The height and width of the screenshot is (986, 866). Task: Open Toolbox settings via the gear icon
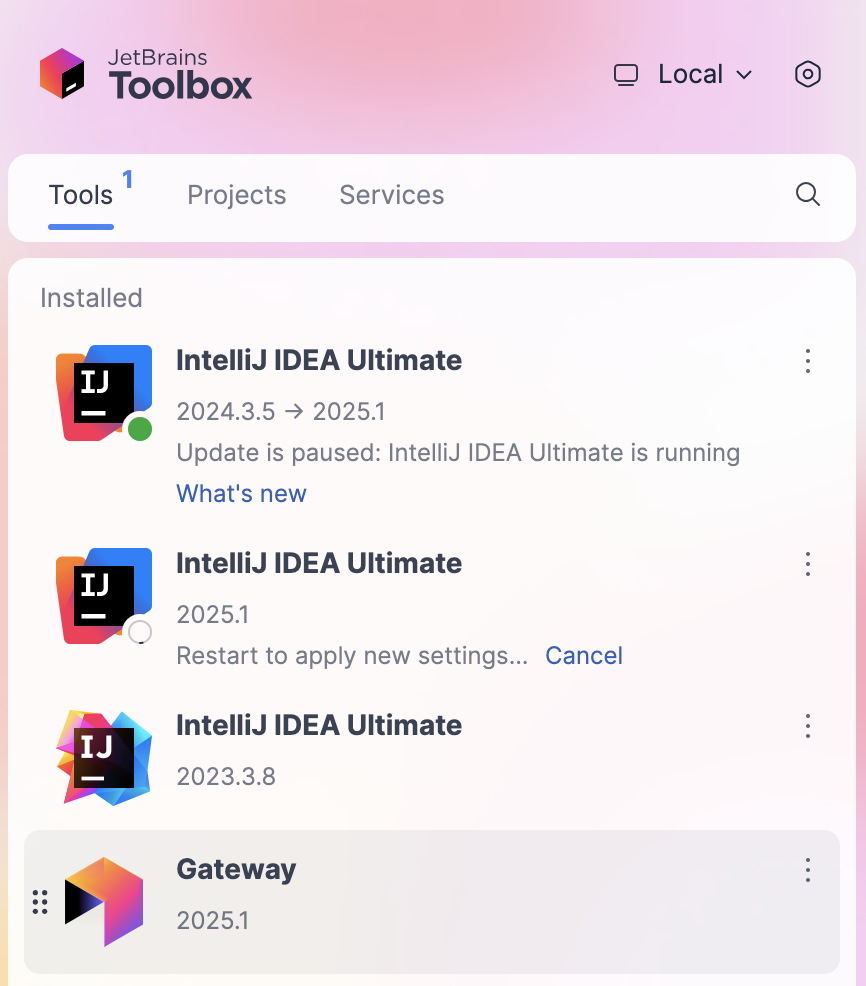(x=807, y=74)
